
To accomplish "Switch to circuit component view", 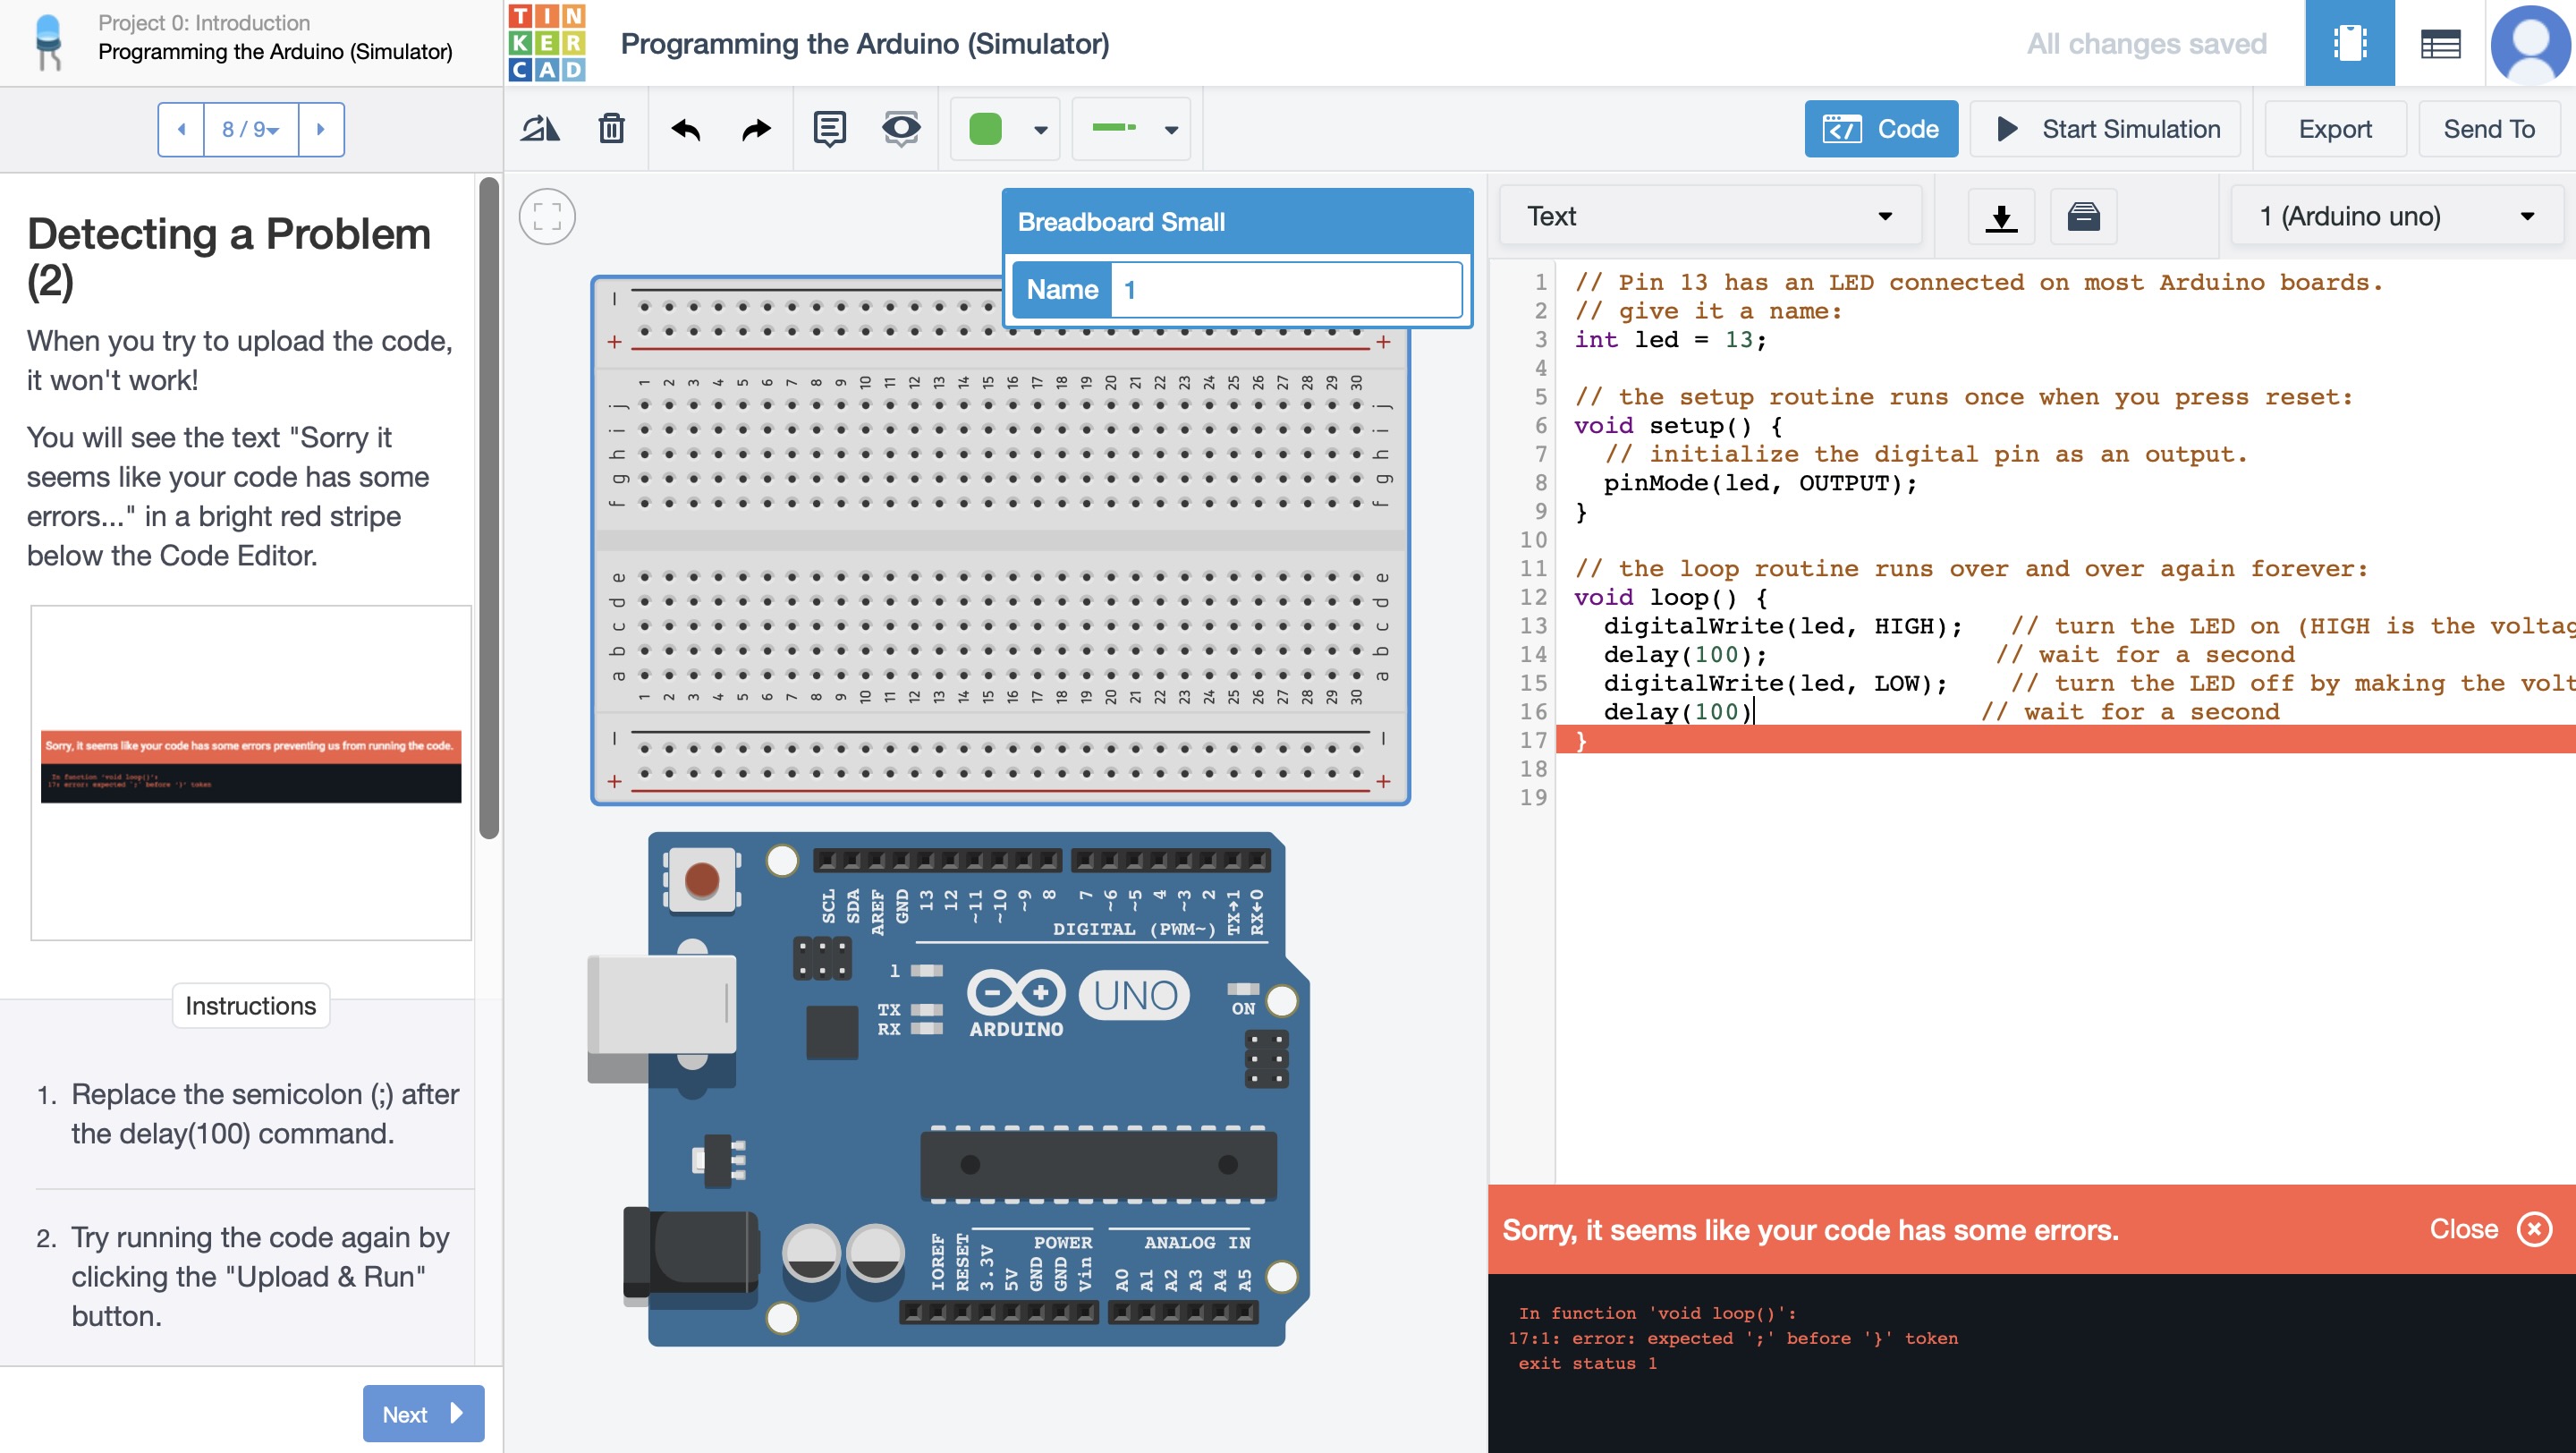I will point(2349,43).
